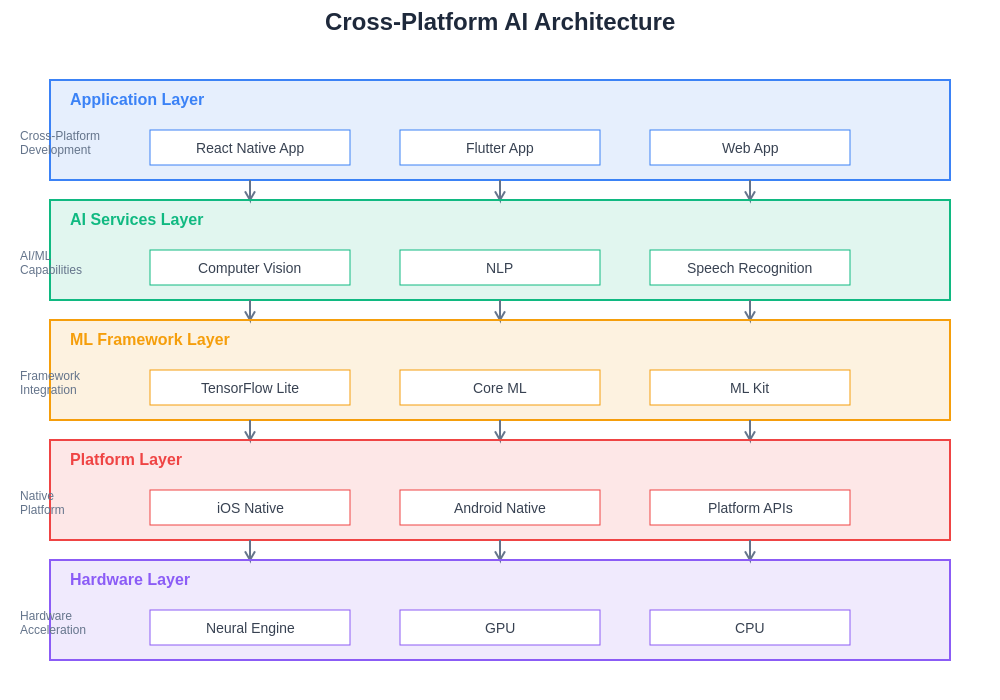
Task: Select the Core ML box
Action: [x=500, y=388]
